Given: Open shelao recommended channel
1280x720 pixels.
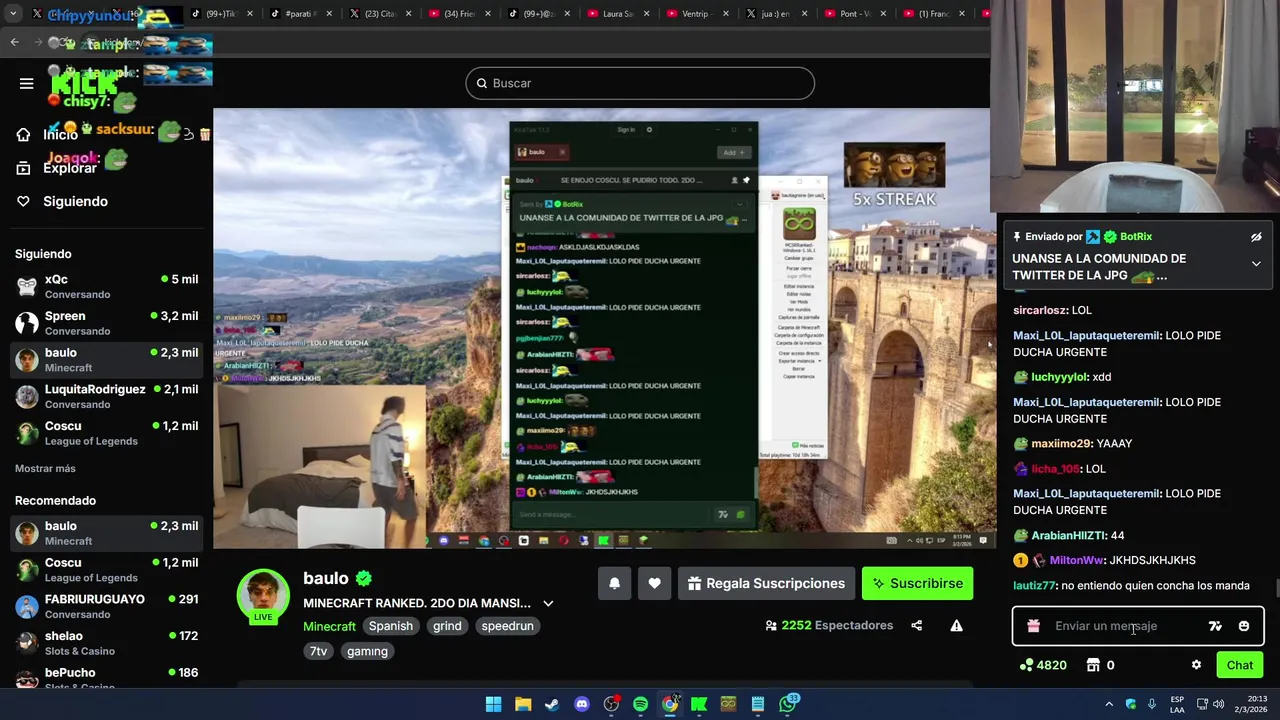Looking at the screenshot, I should (108, 643).
